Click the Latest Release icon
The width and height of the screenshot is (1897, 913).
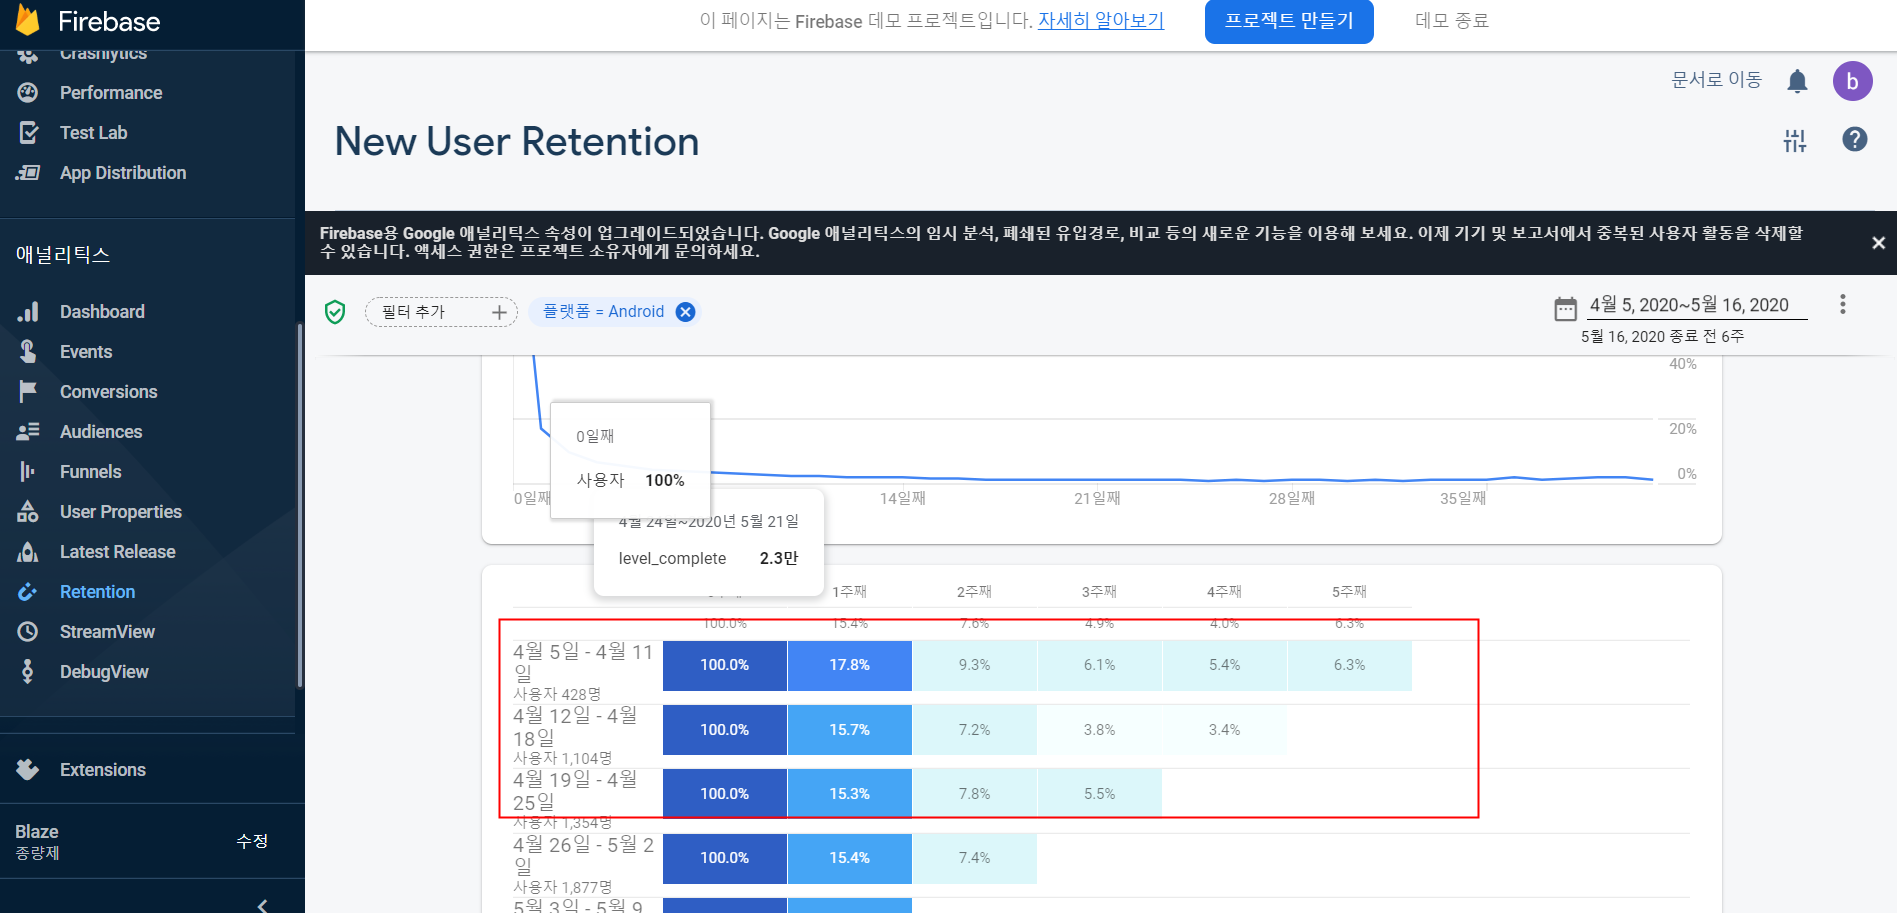28,551
